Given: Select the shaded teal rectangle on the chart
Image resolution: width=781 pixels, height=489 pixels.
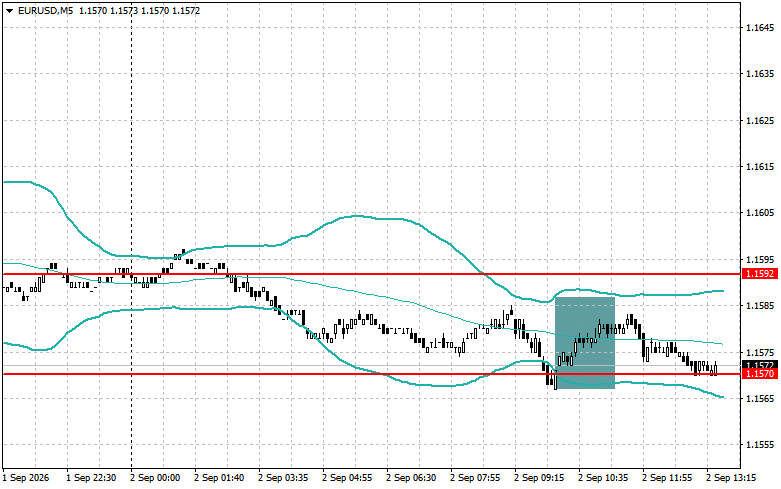Looking at the screenshot, I should (x=585, y=343).
